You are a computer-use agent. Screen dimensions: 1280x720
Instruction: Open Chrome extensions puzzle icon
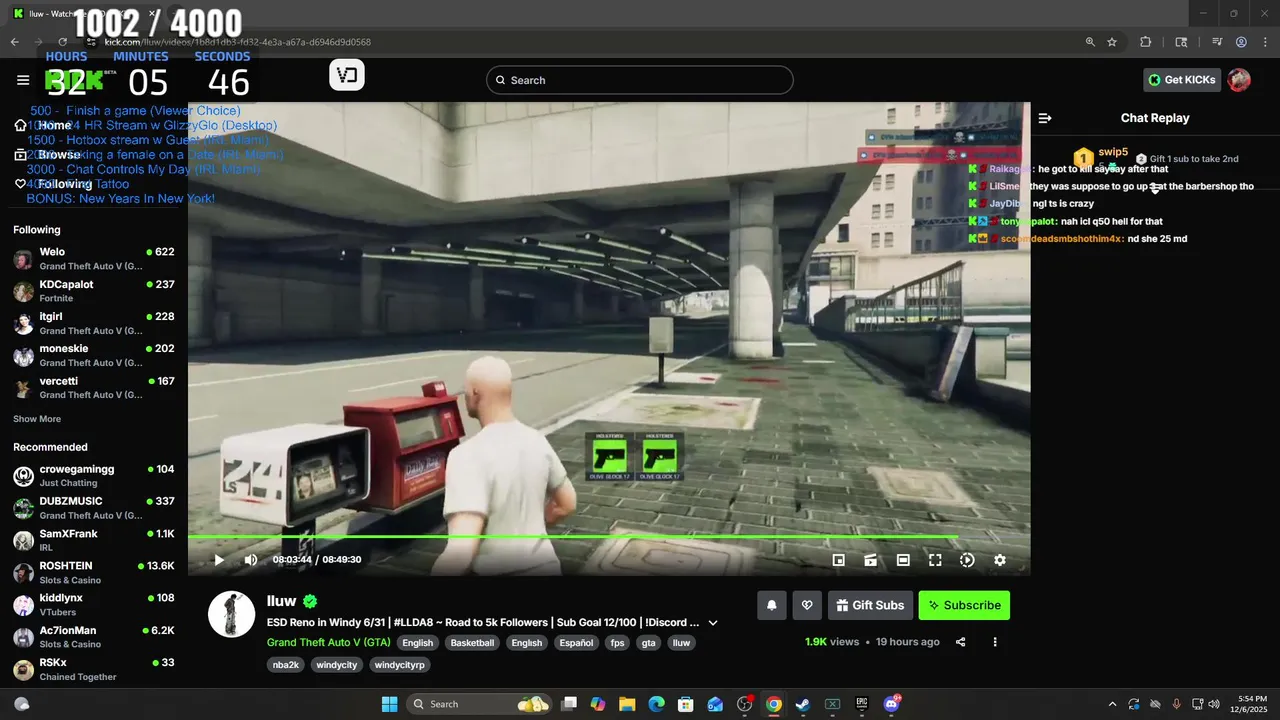[1146, 42]
